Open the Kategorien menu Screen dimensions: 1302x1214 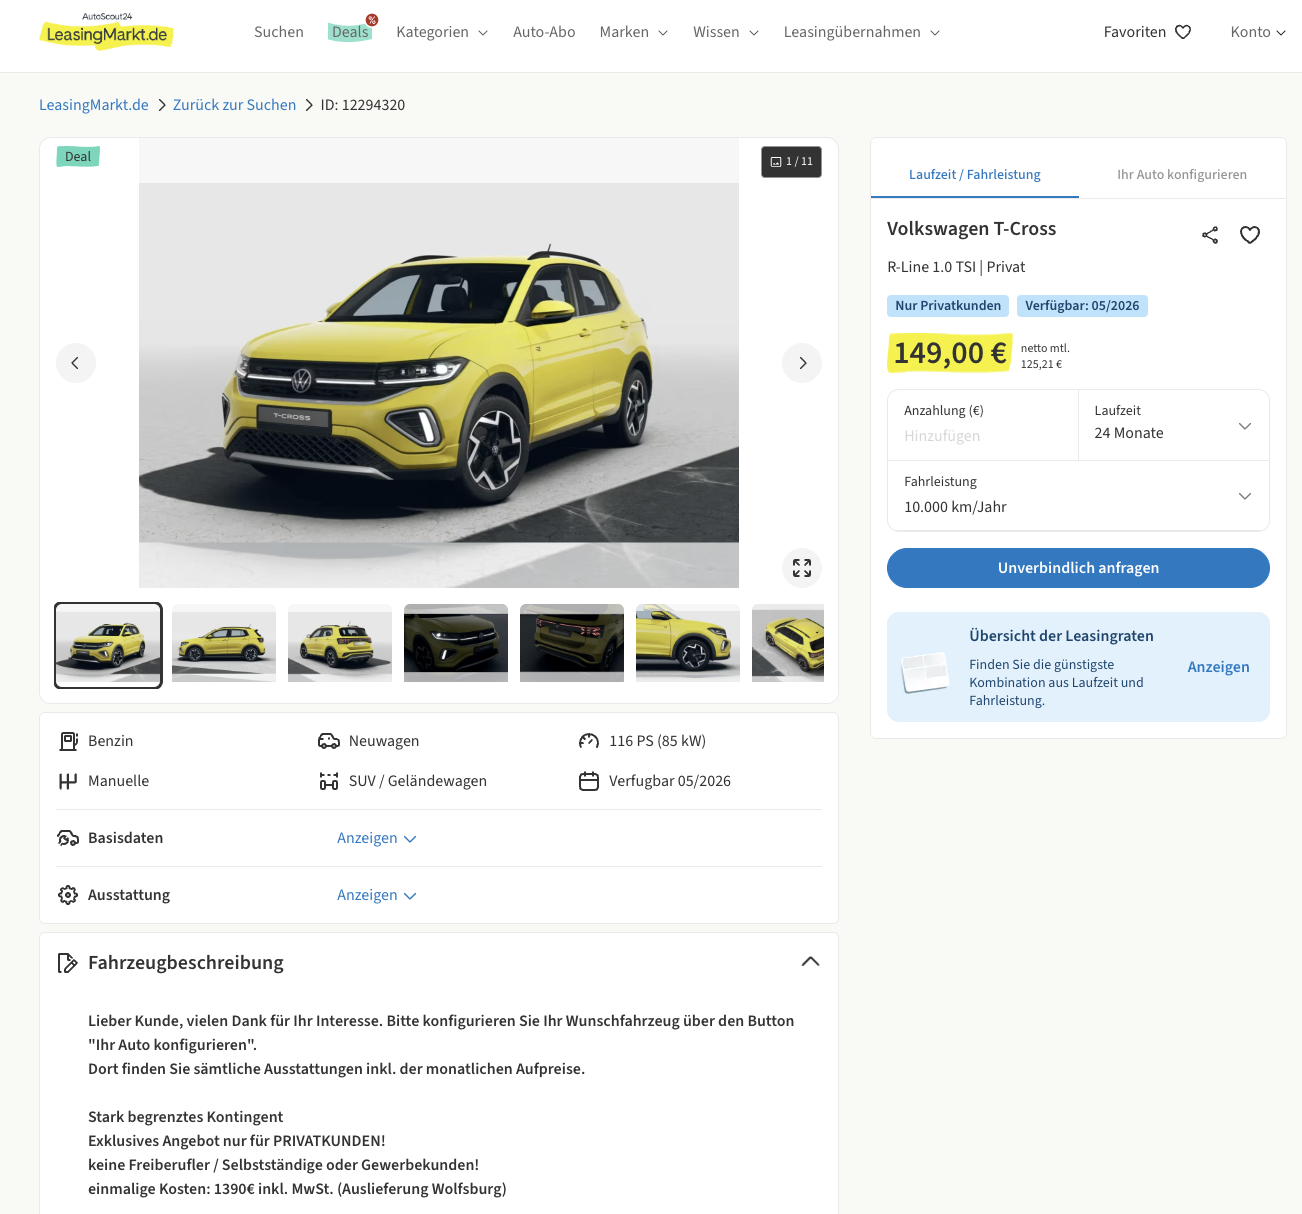[x=441, y=32]
